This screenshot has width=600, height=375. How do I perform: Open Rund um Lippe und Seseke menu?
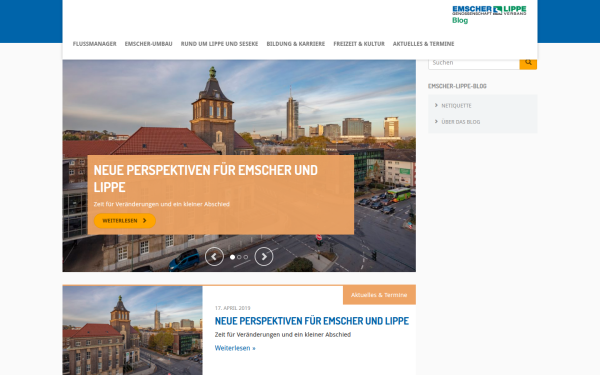219,44
